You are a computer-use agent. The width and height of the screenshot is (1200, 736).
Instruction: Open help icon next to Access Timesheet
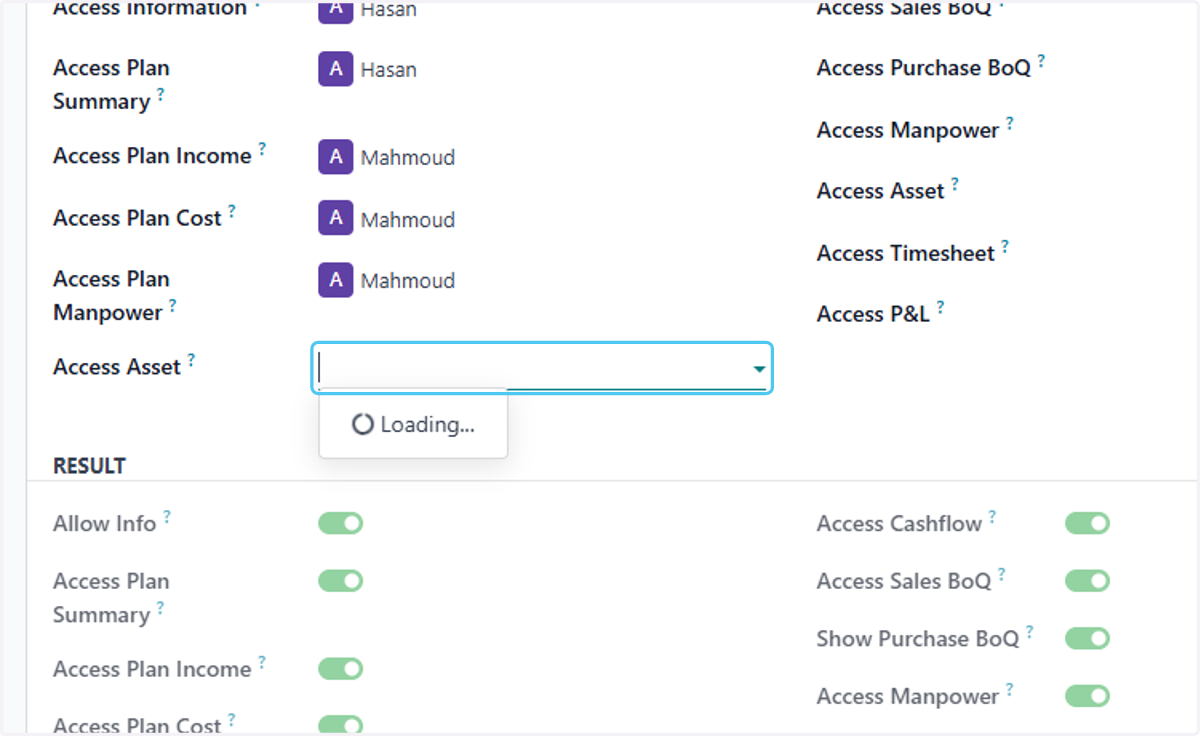coord(1005,246)
